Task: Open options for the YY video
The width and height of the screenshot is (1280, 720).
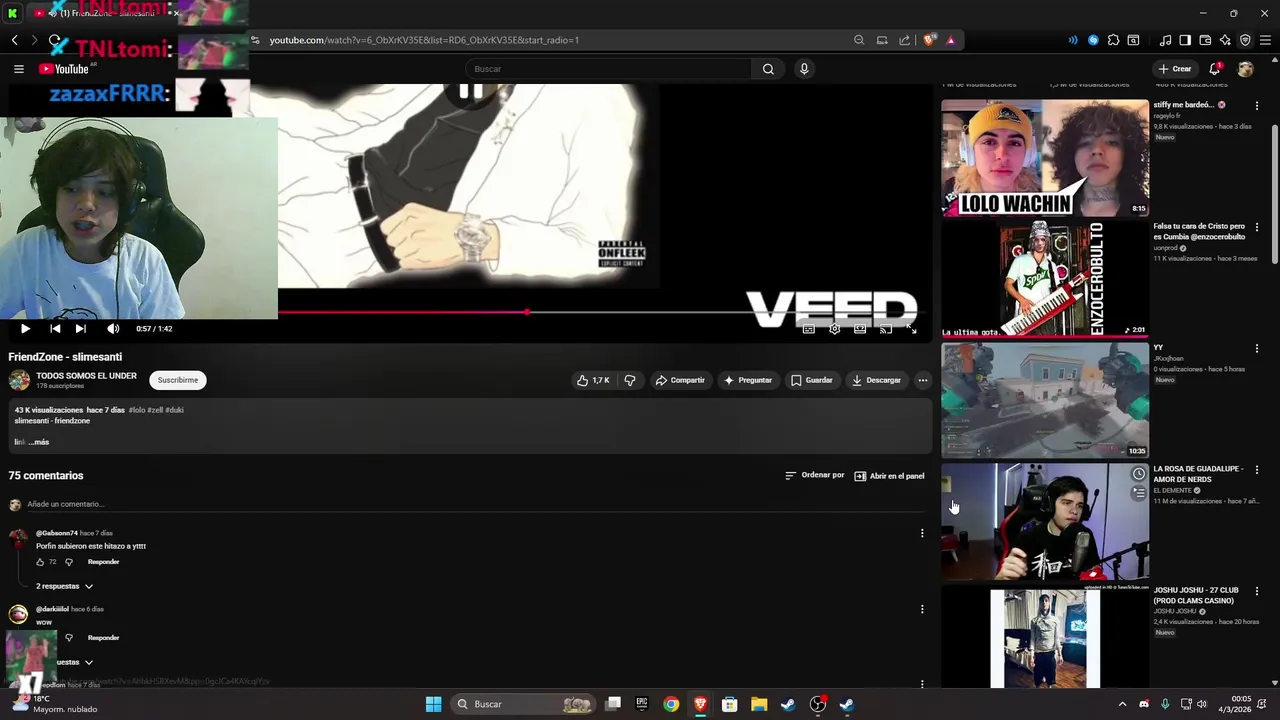Action: click(x=1257, y=349)
